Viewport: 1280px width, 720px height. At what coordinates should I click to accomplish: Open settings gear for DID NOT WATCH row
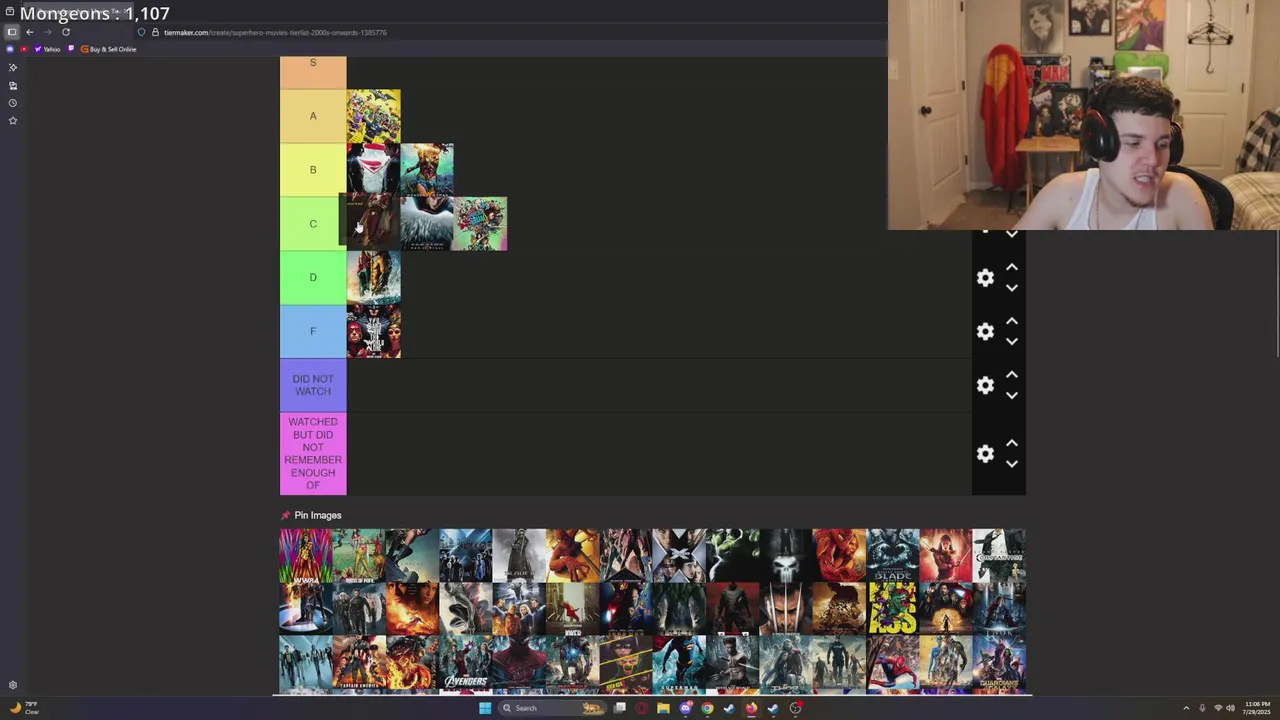(x=985, y=386)
